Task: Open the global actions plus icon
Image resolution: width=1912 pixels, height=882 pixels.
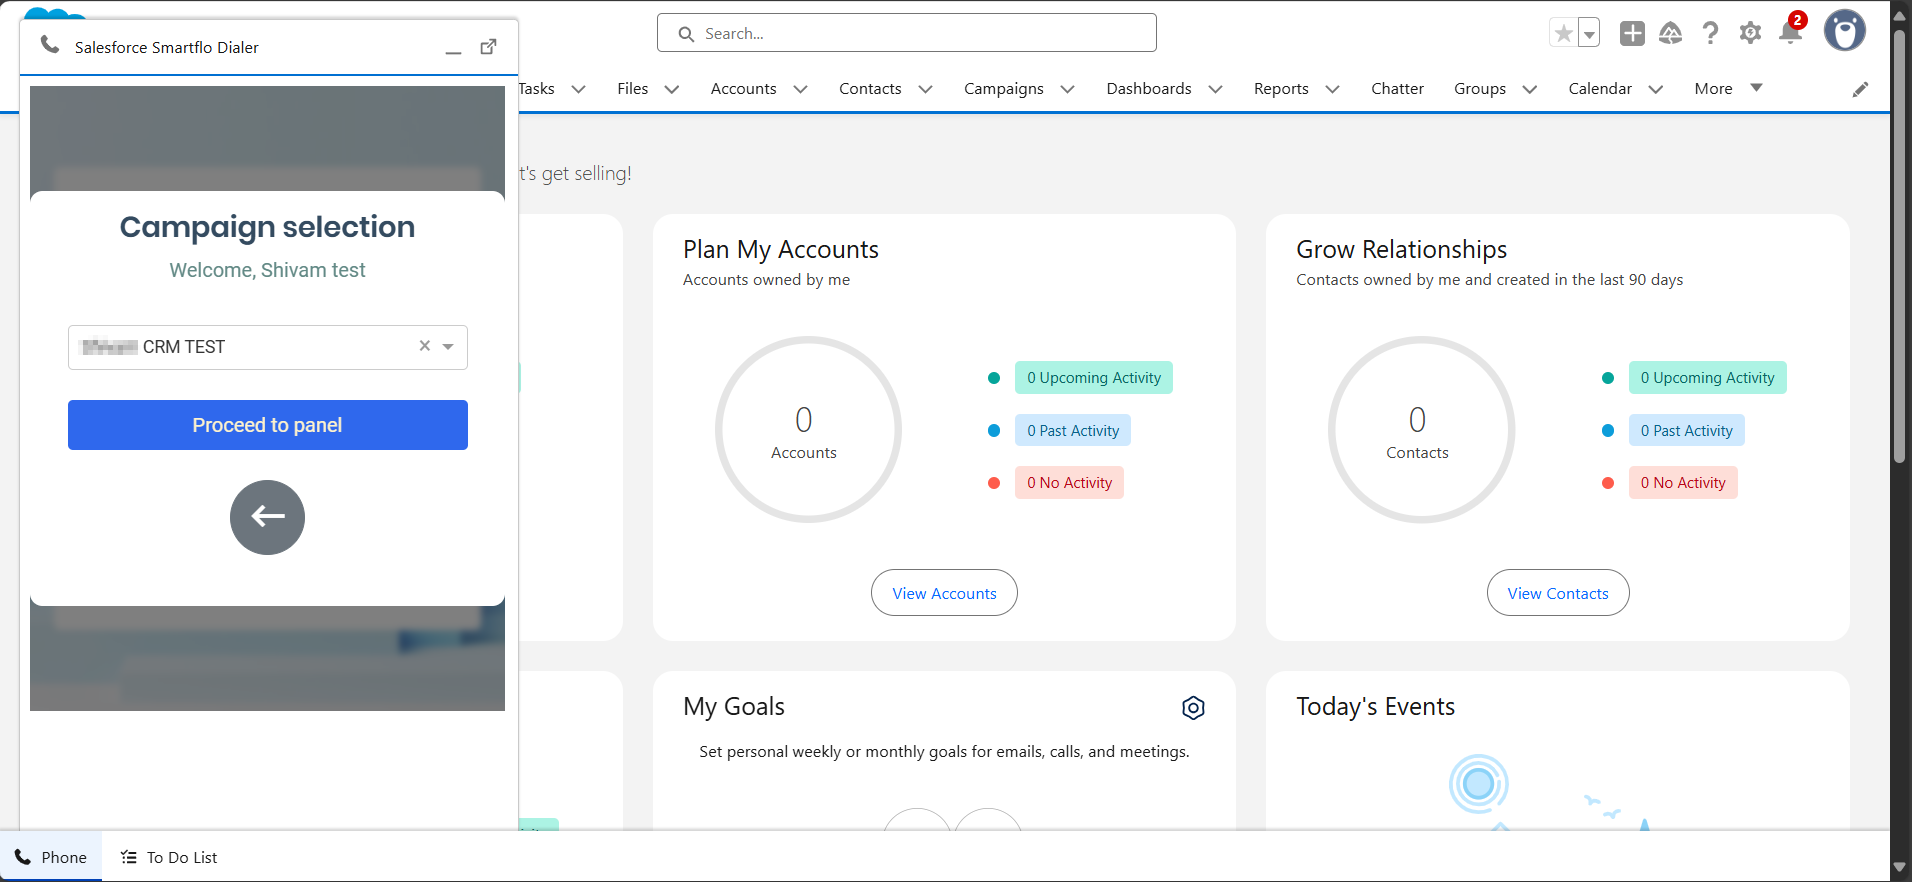Action: (x=1632, y=33)
